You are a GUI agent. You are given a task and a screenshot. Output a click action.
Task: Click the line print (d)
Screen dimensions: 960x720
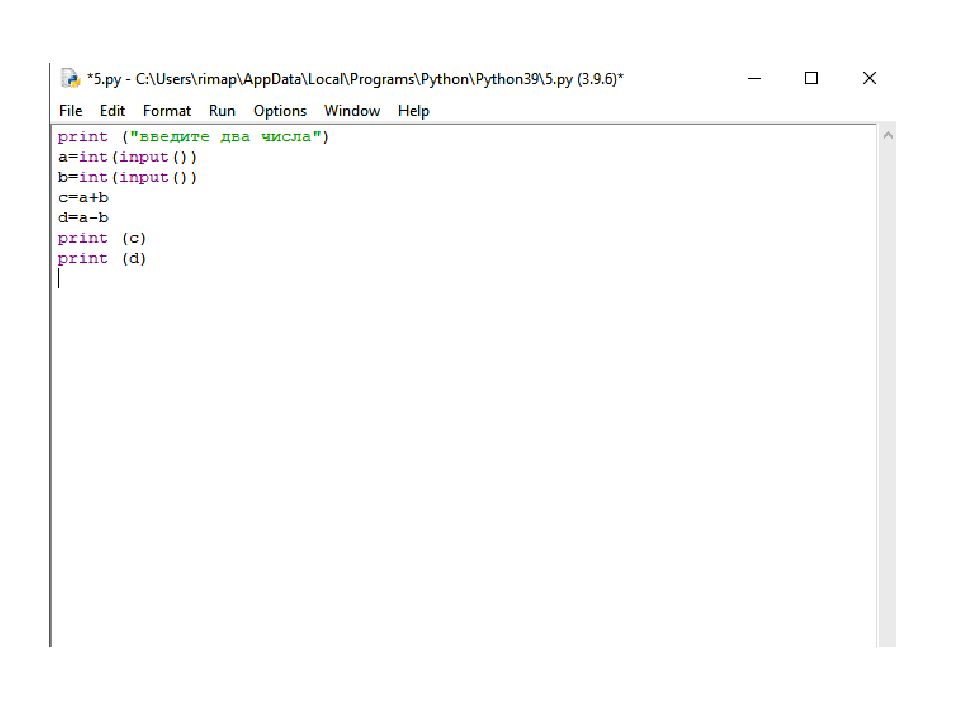tap(102, 258)
